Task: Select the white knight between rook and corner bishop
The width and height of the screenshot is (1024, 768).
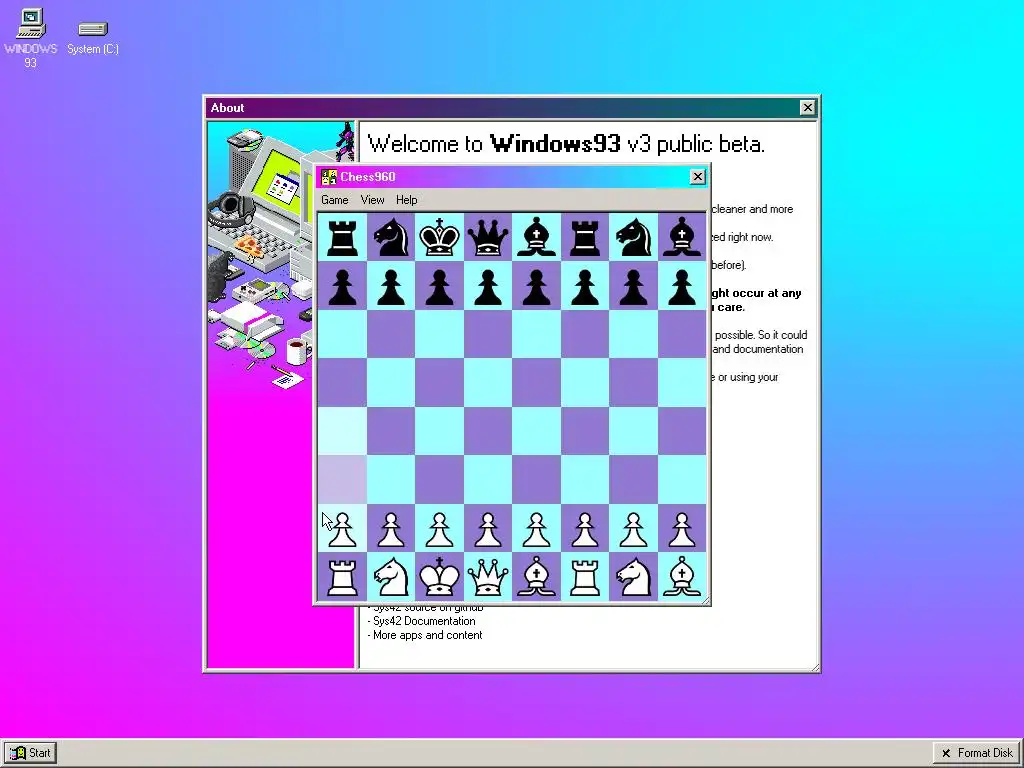Action: 633,577
